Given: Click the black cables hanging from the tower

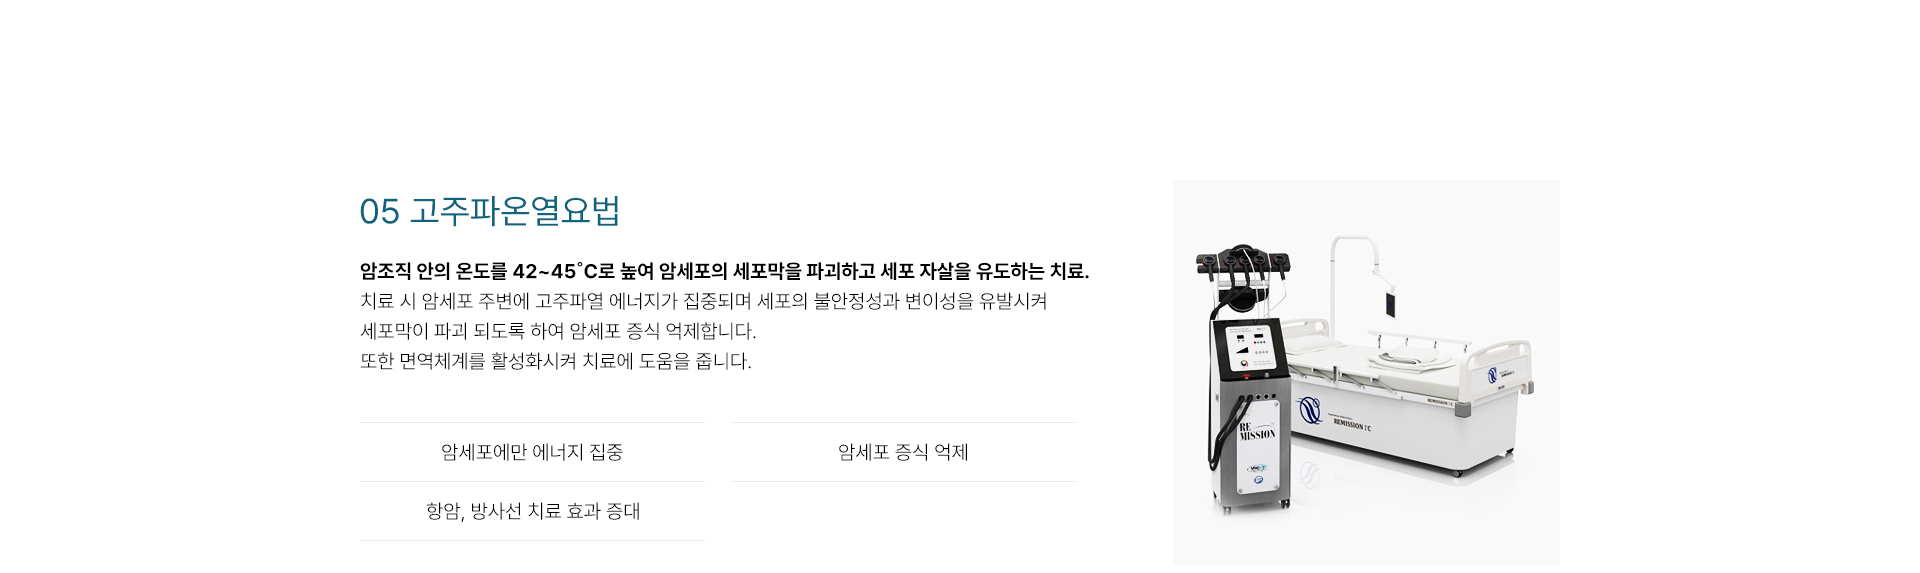Looking at the screenshot, I should (1226, 430).
